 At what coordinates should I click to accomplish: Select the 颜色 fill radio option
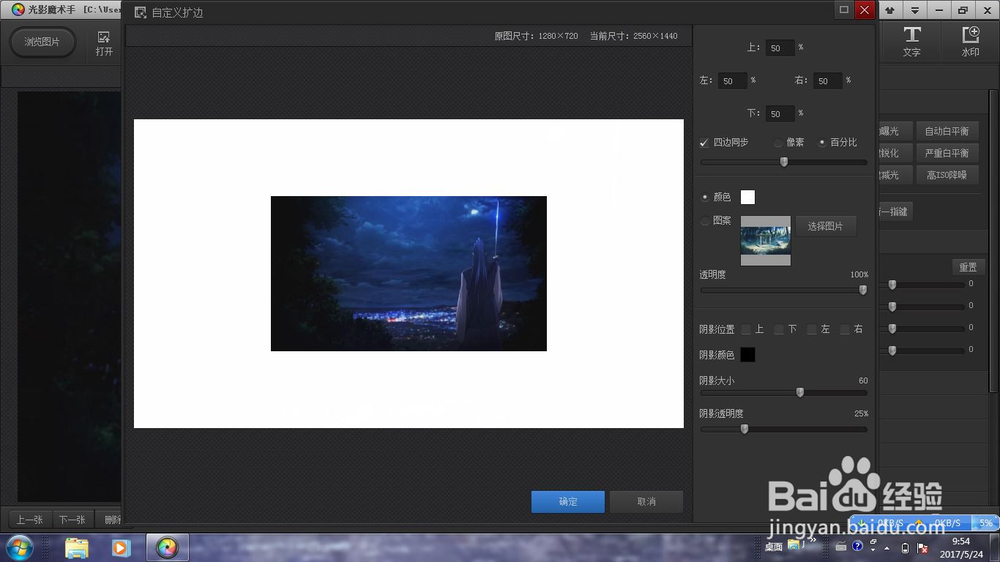(x=705, y=197)
